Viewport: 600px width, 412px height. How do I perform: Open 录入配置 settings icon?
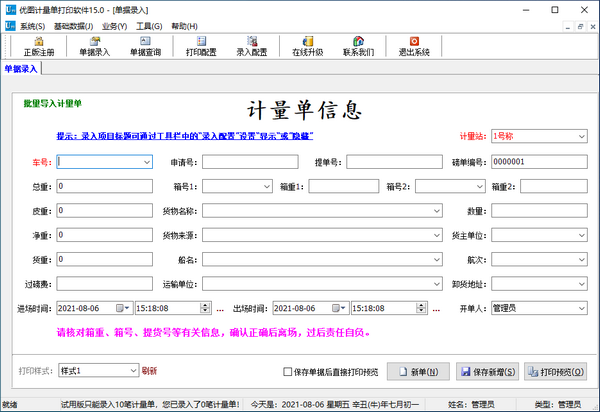tap(251, 45)
